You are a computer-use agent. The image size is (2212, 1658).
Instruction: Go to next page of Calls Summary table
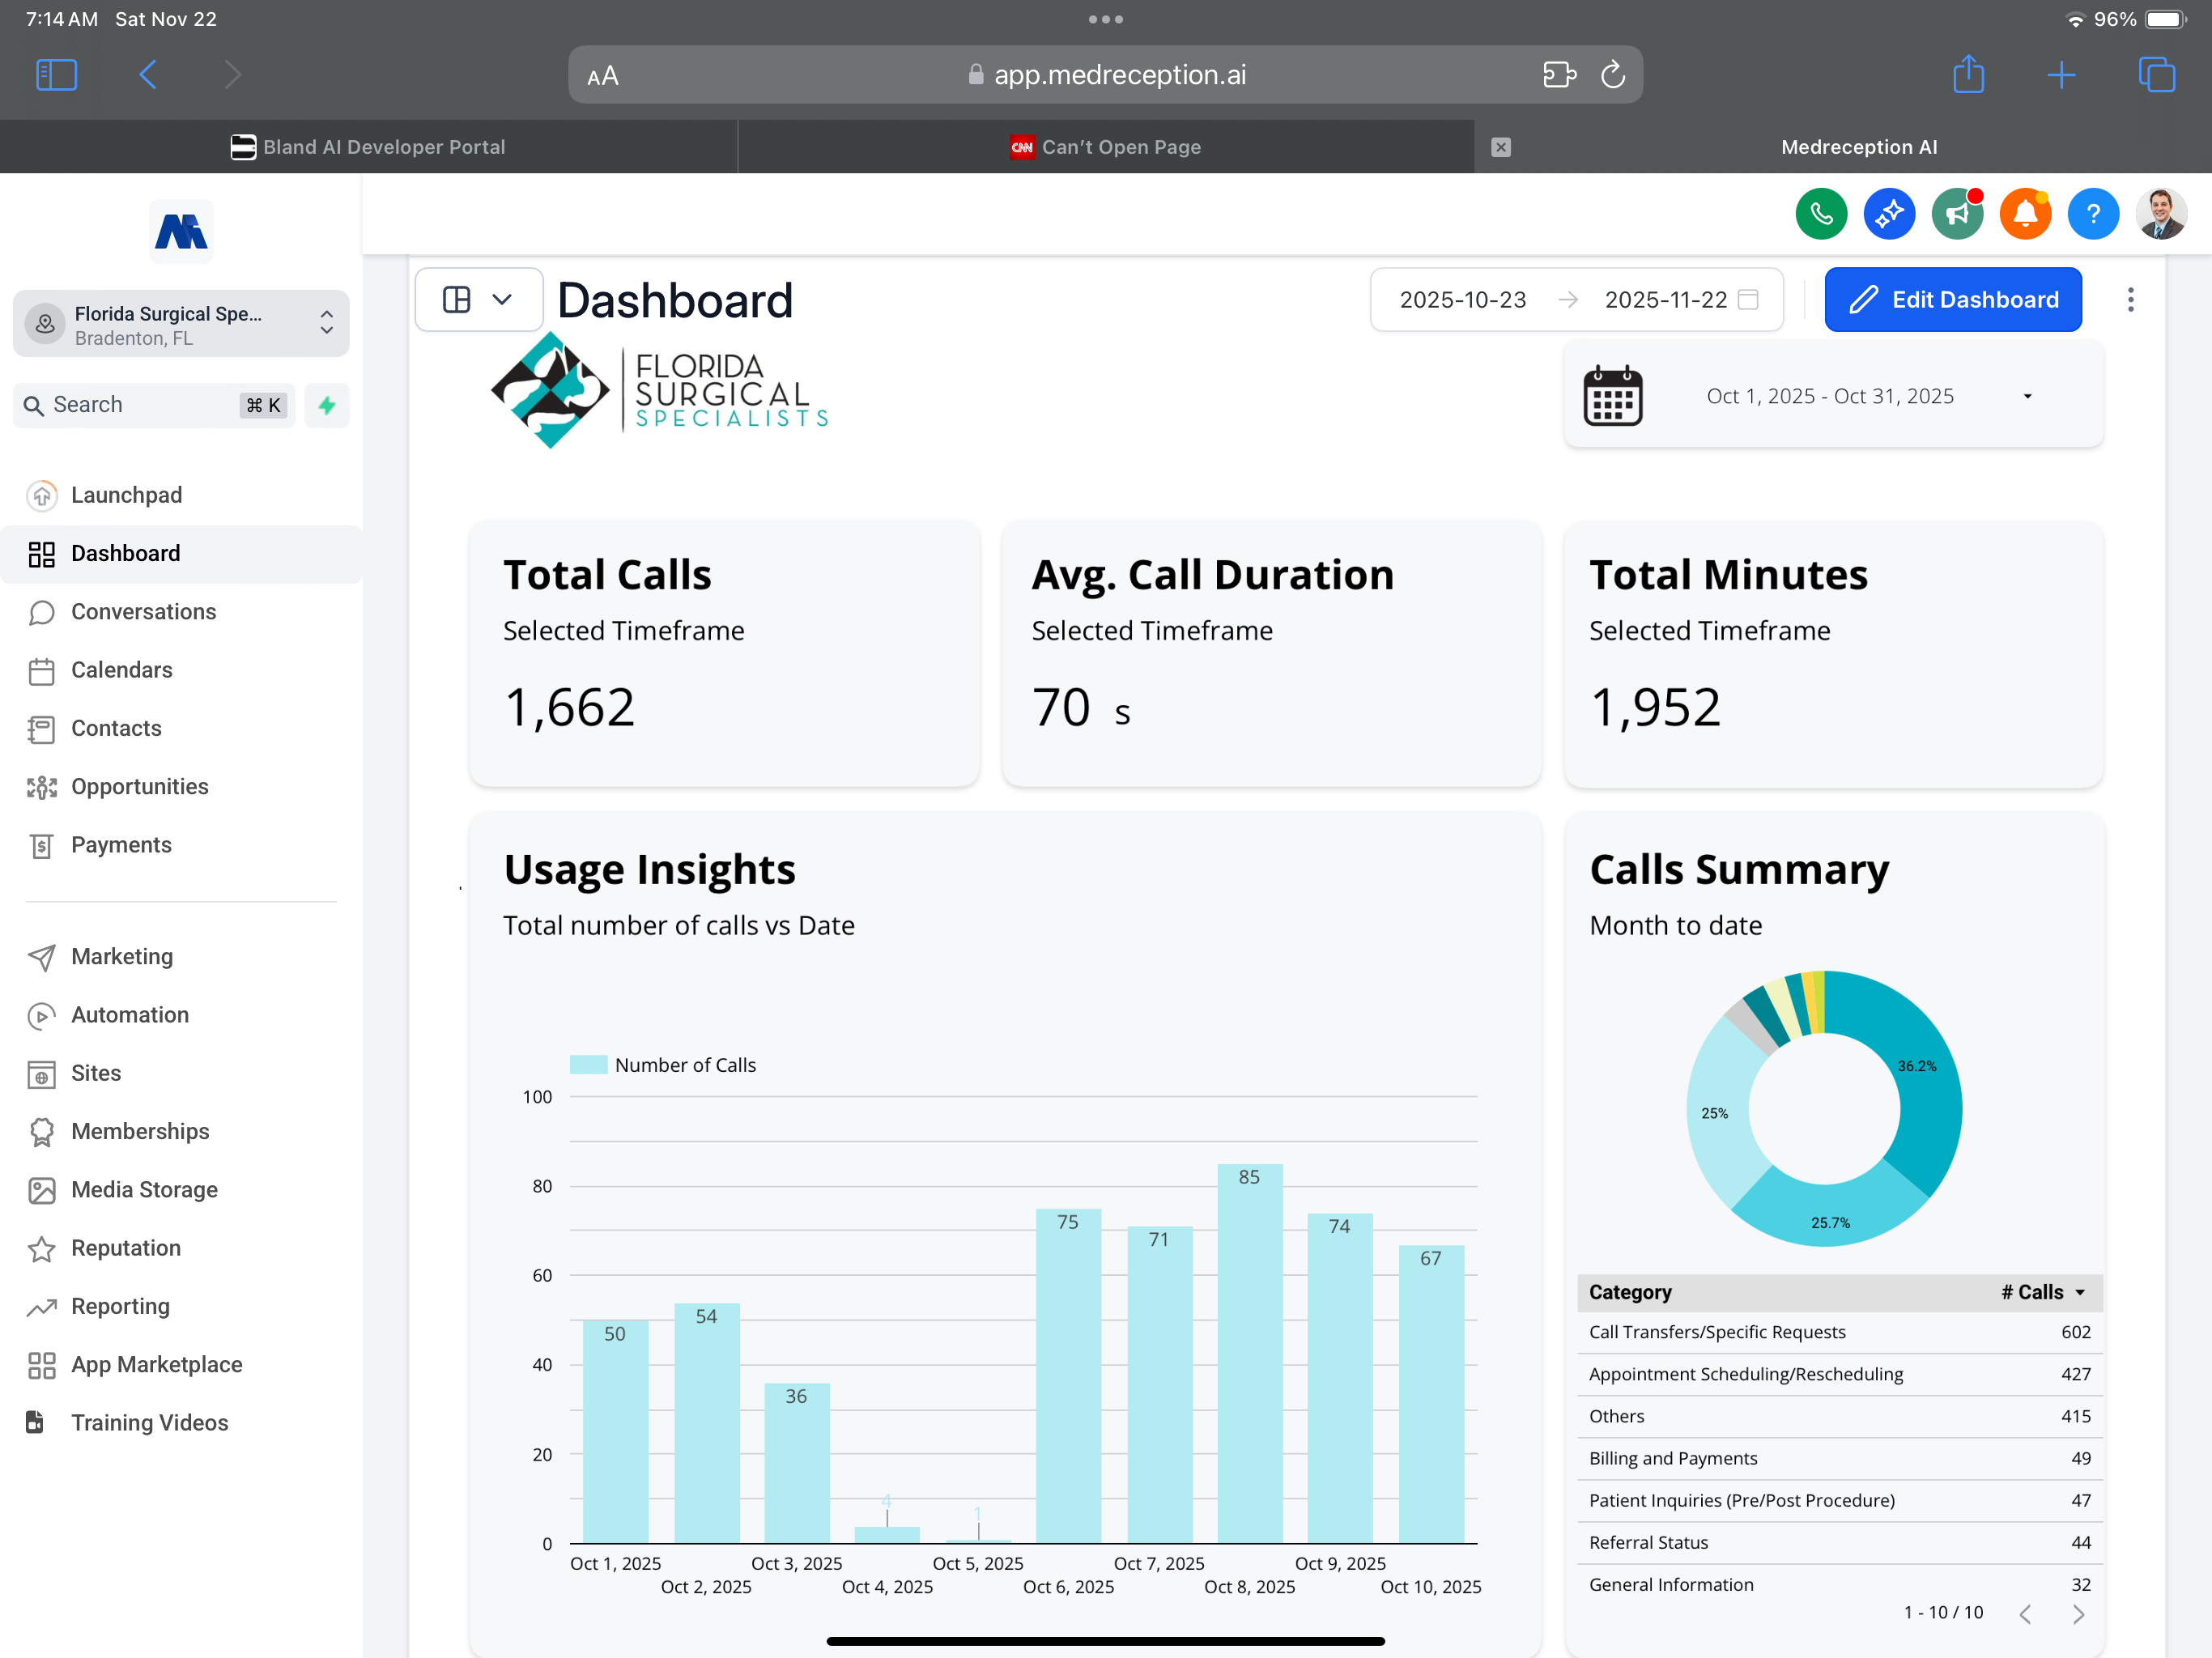(2078, 1614)
